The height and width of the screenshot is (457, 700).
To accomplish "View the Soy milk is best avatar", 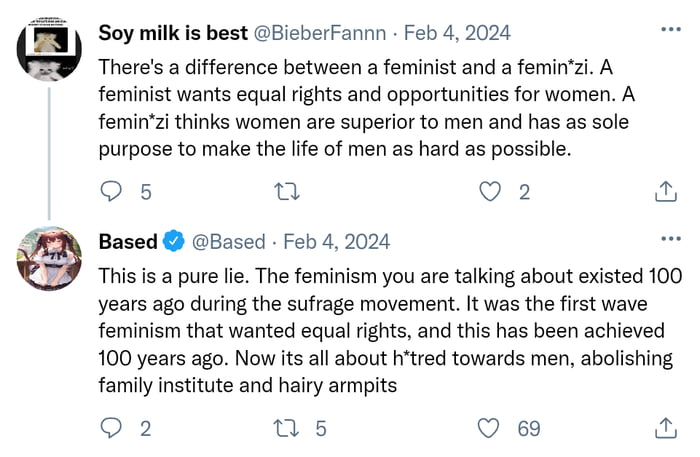I will tap(49, 49).
